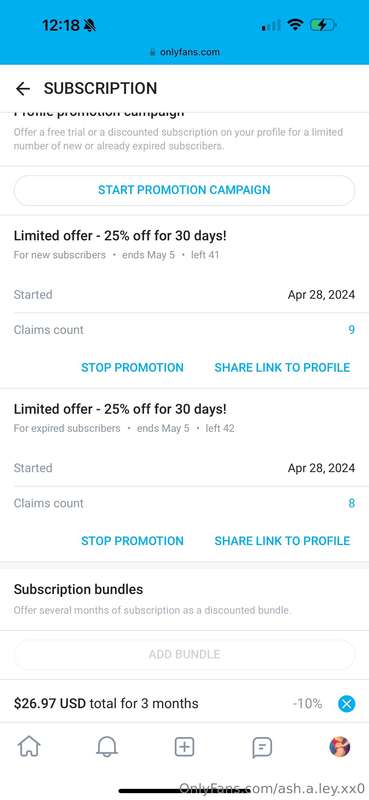The width and height of the screenshot is (369, 800).
Task: Tap the new post plus icon
Action: pyautogui.click(x=184, y=747)
